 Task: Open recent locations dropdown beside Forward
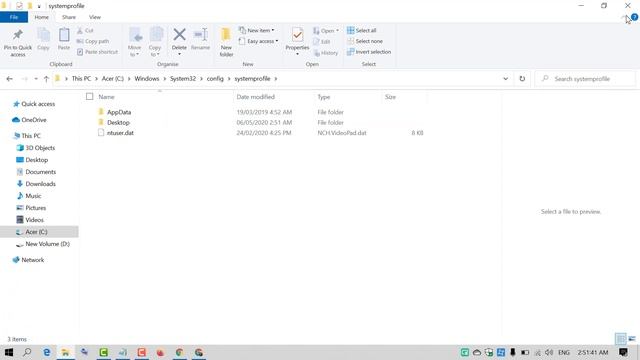[36, 79]
